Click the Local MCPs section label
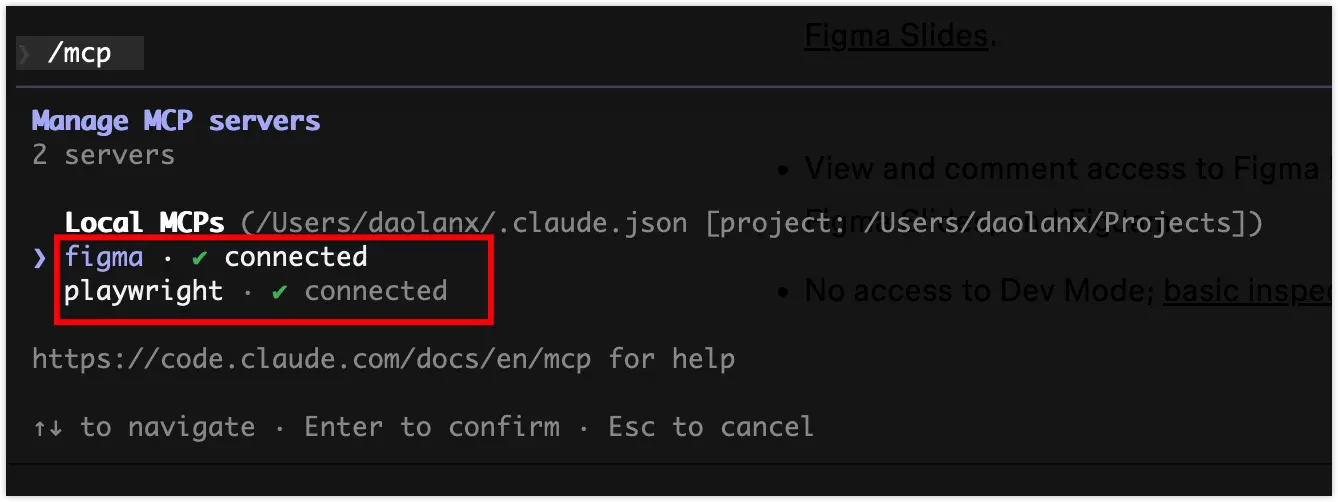The height and width of the screenshot is (502, 1338). [x=144, y=222]
